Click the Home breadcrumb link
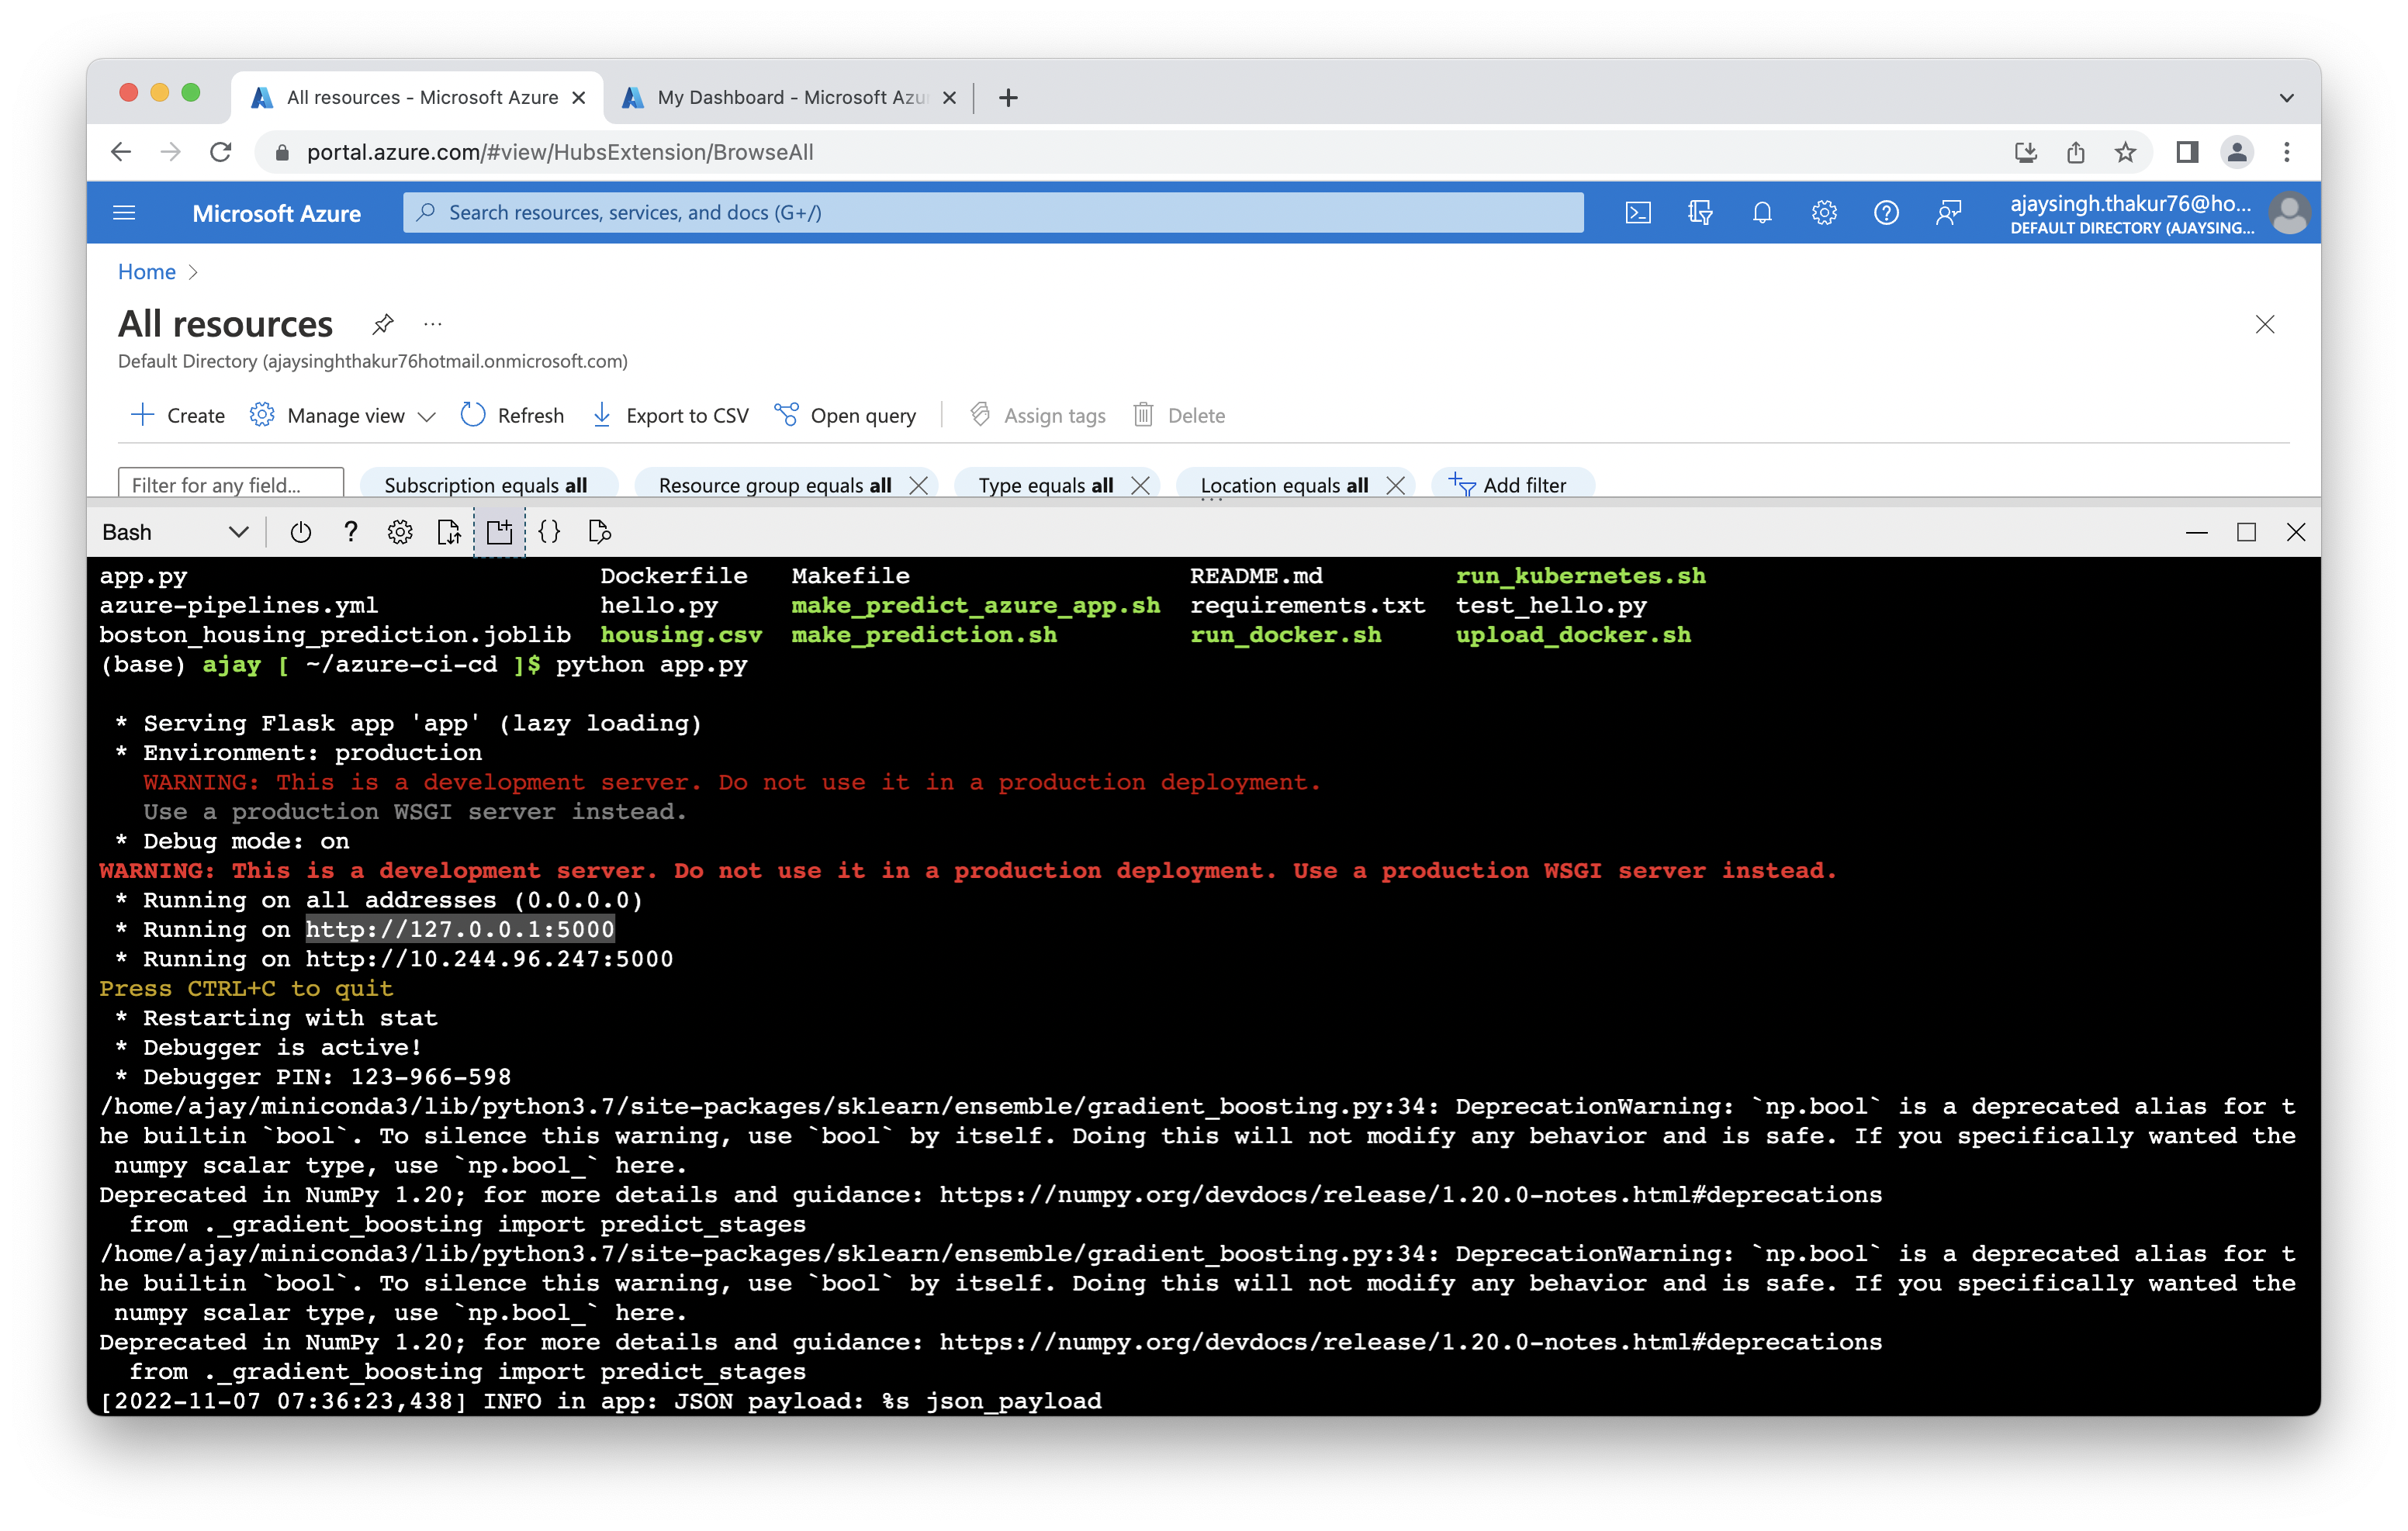Screen dimensions: 2408x1531 pyautogui.click(x=146, y=272)
